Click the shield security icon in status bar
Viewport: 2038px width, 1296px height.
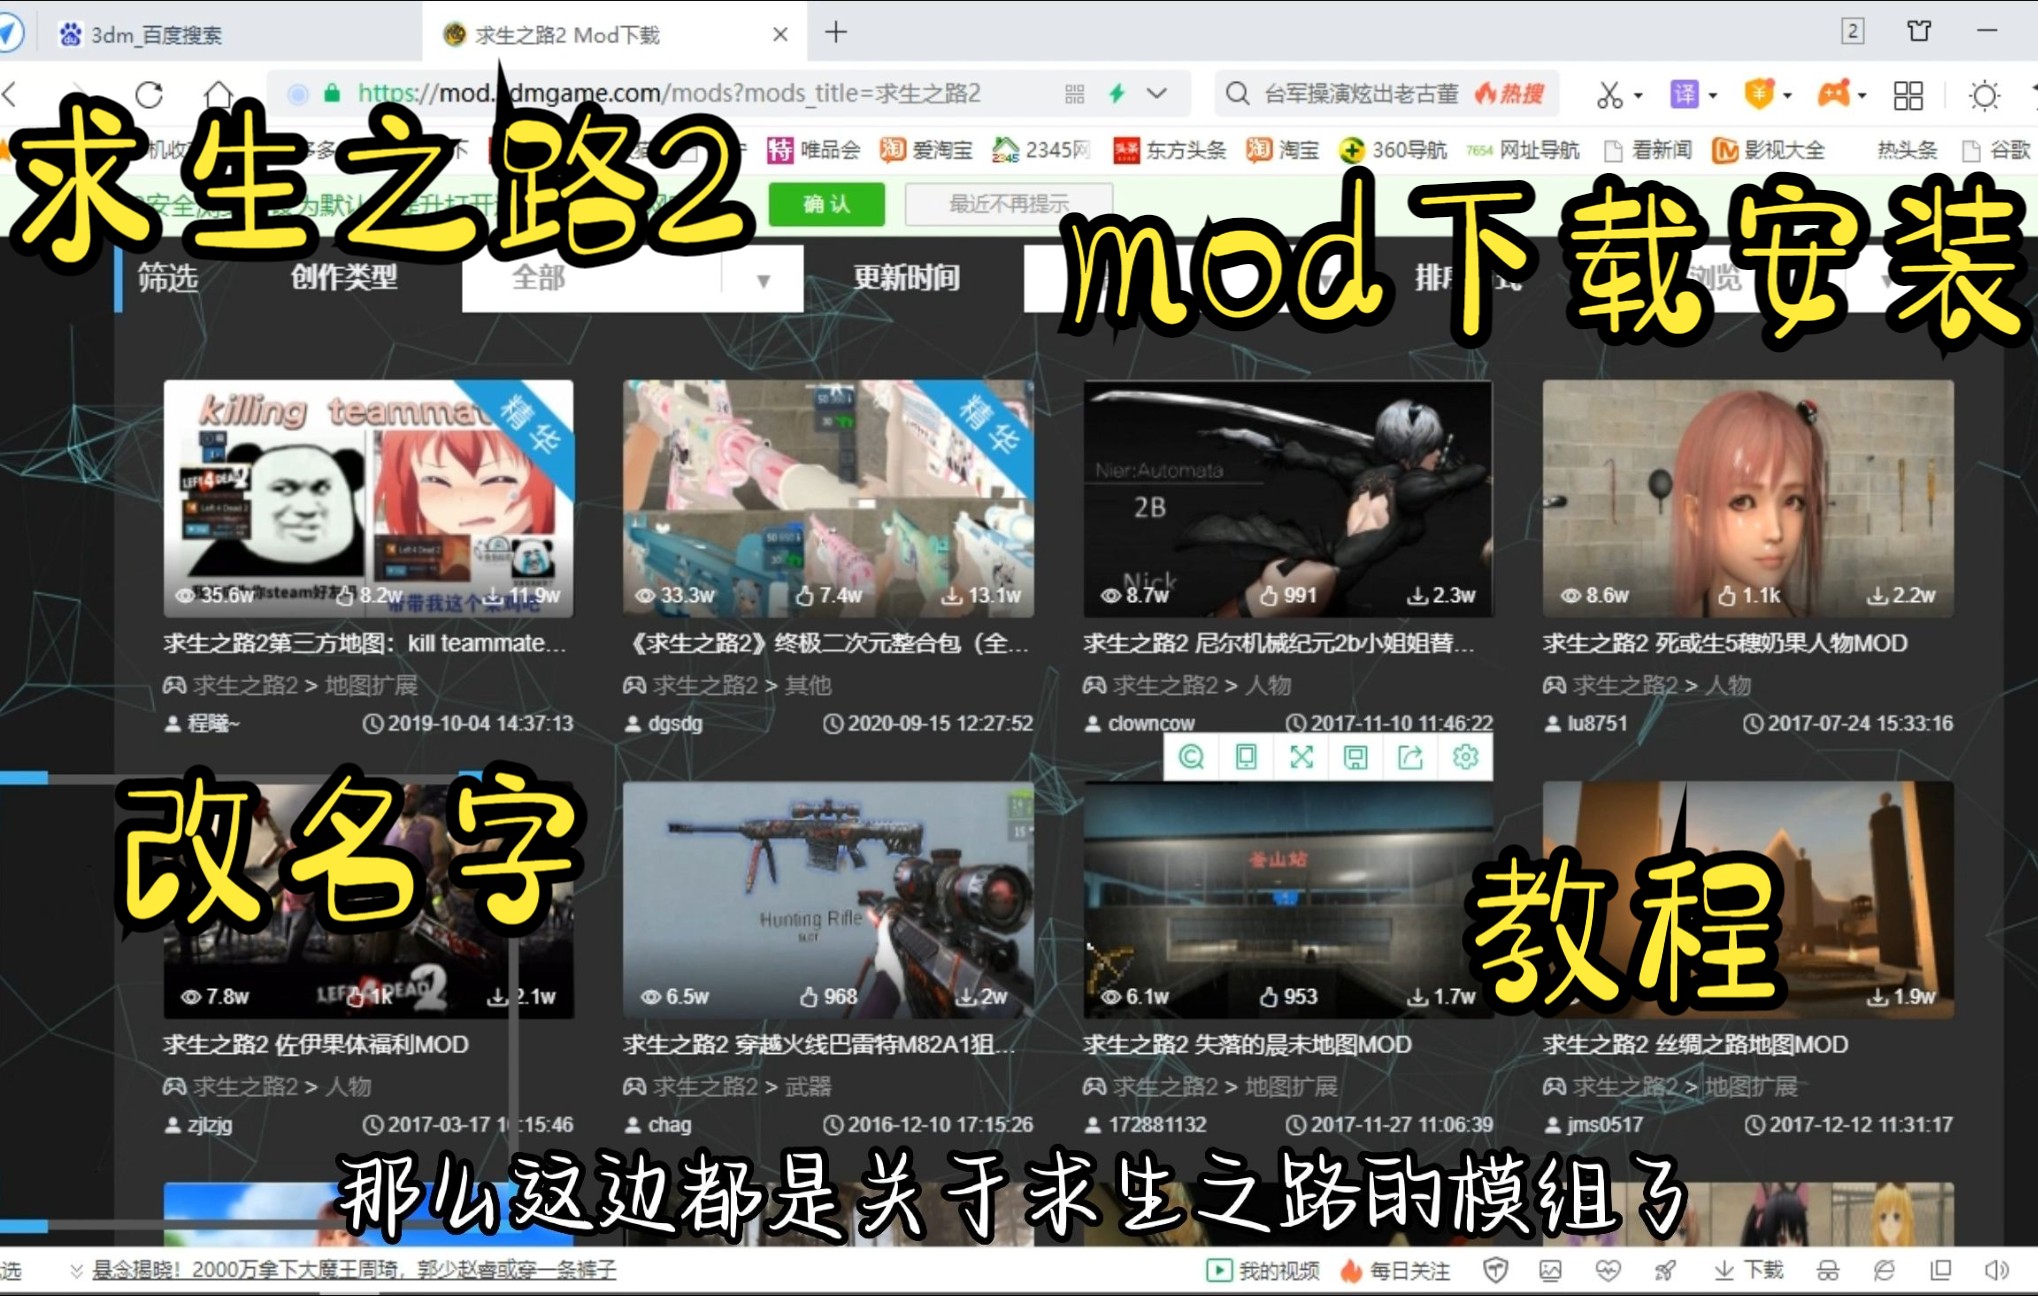tap(1495, 1270)
